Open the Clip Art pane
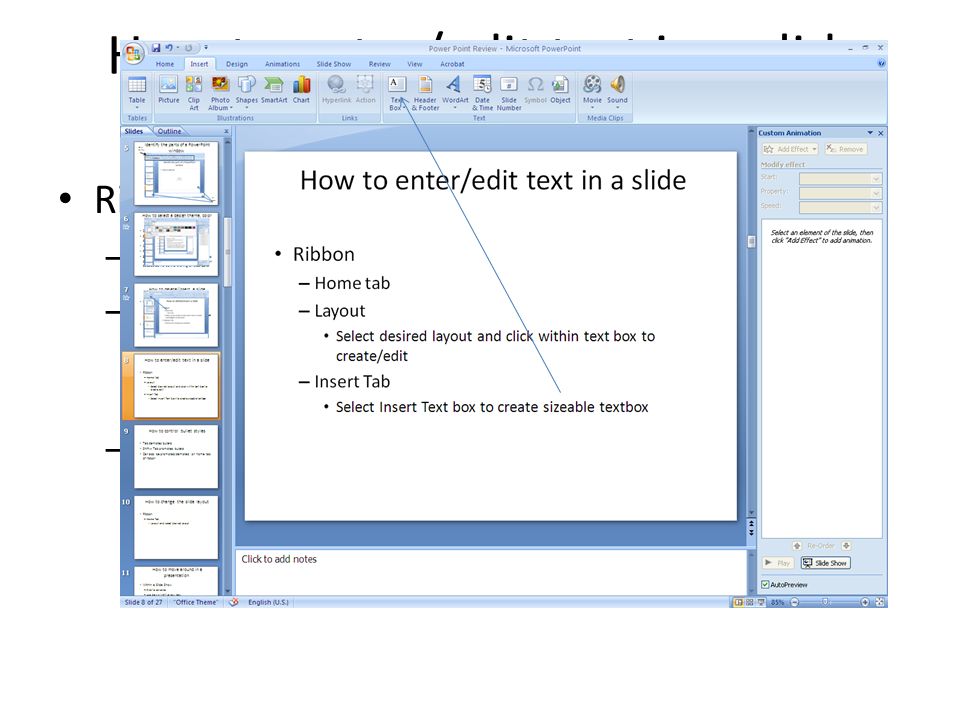960x720 pixels. [x=193, y=92]
